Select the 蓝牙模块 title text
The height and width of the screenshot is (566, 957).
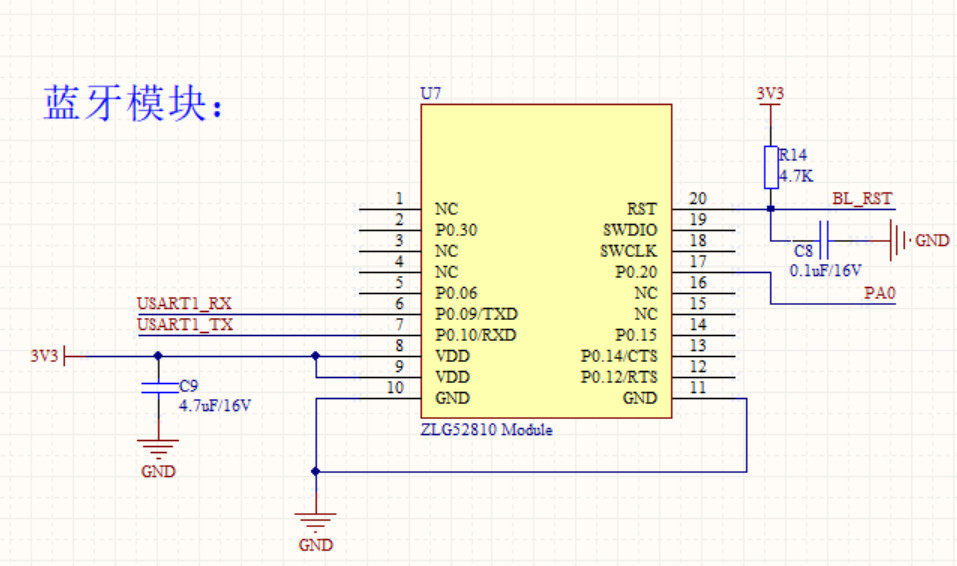tap(134, 103)
